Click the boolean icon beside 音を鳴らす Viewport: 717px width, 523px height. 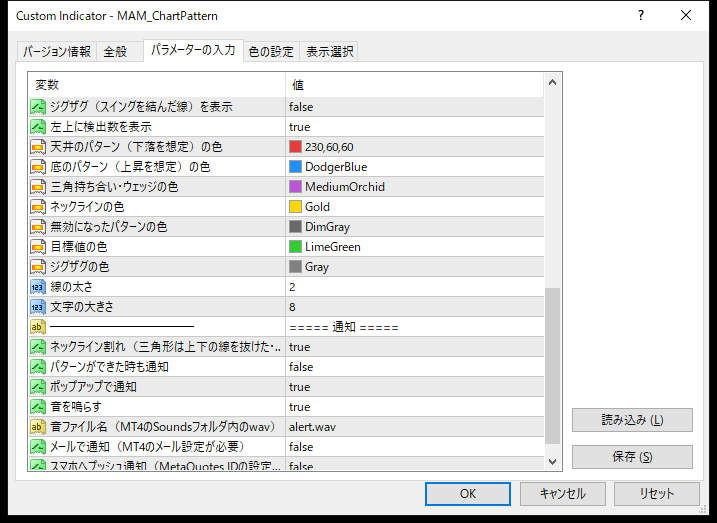[38, 407]
